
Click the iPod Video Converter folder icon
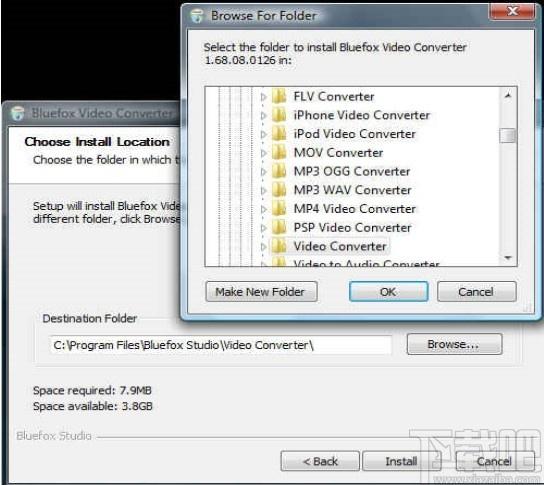(279, 134)
